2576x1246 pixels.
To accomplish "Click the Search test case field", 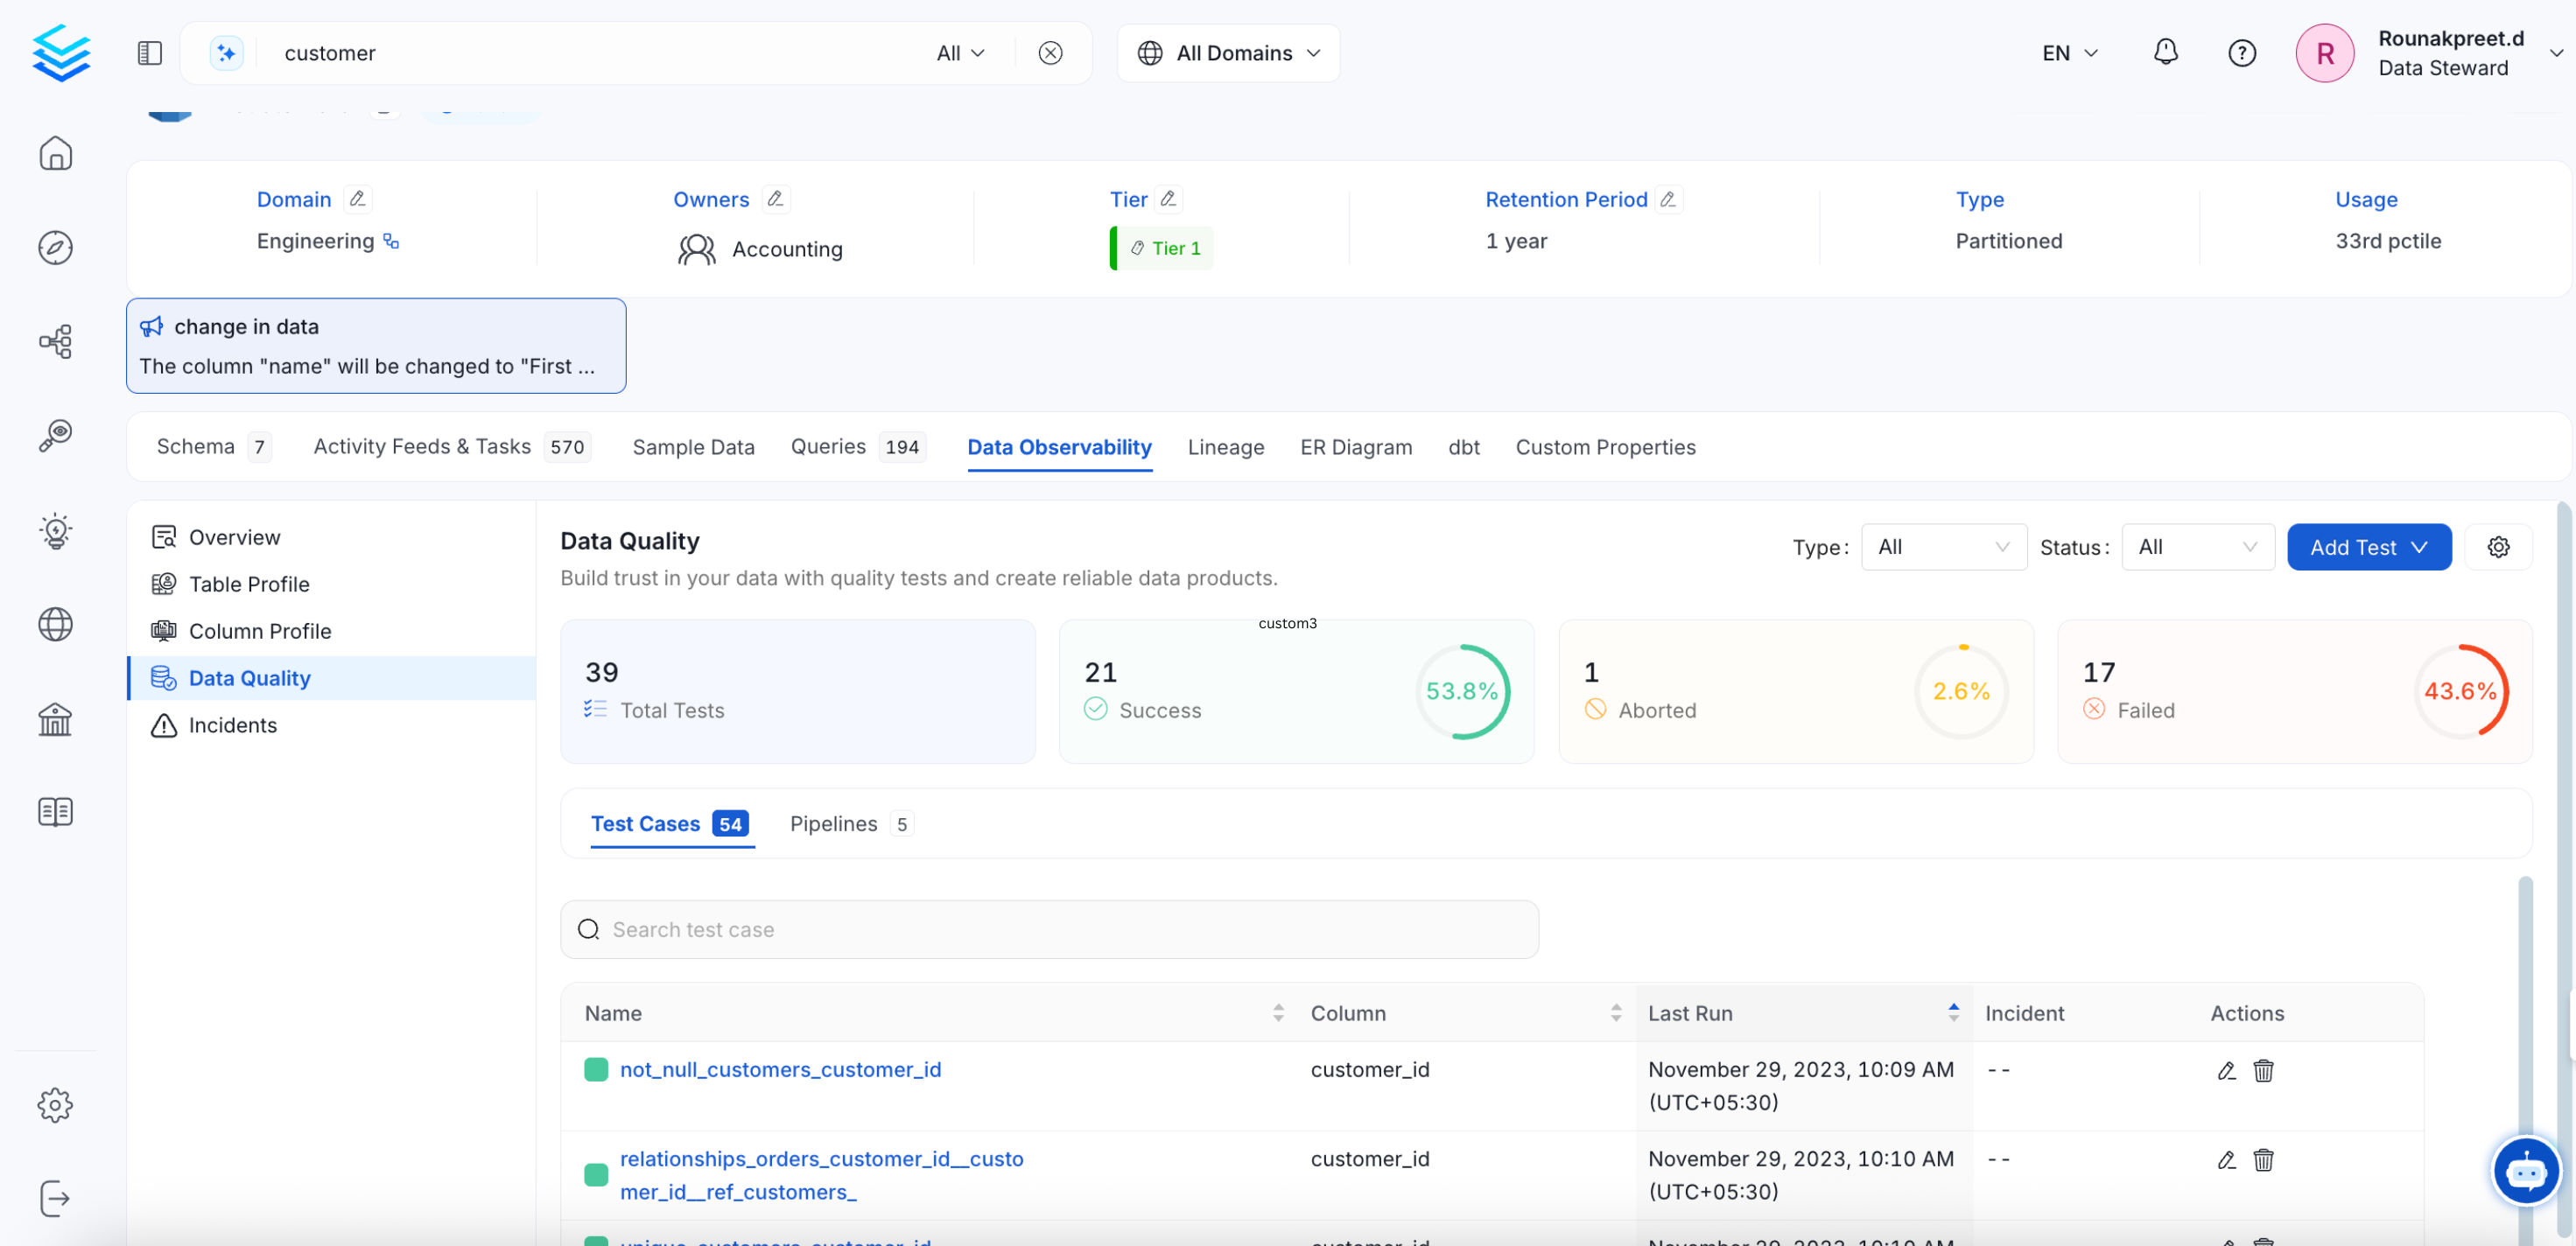I will 1048,929.
